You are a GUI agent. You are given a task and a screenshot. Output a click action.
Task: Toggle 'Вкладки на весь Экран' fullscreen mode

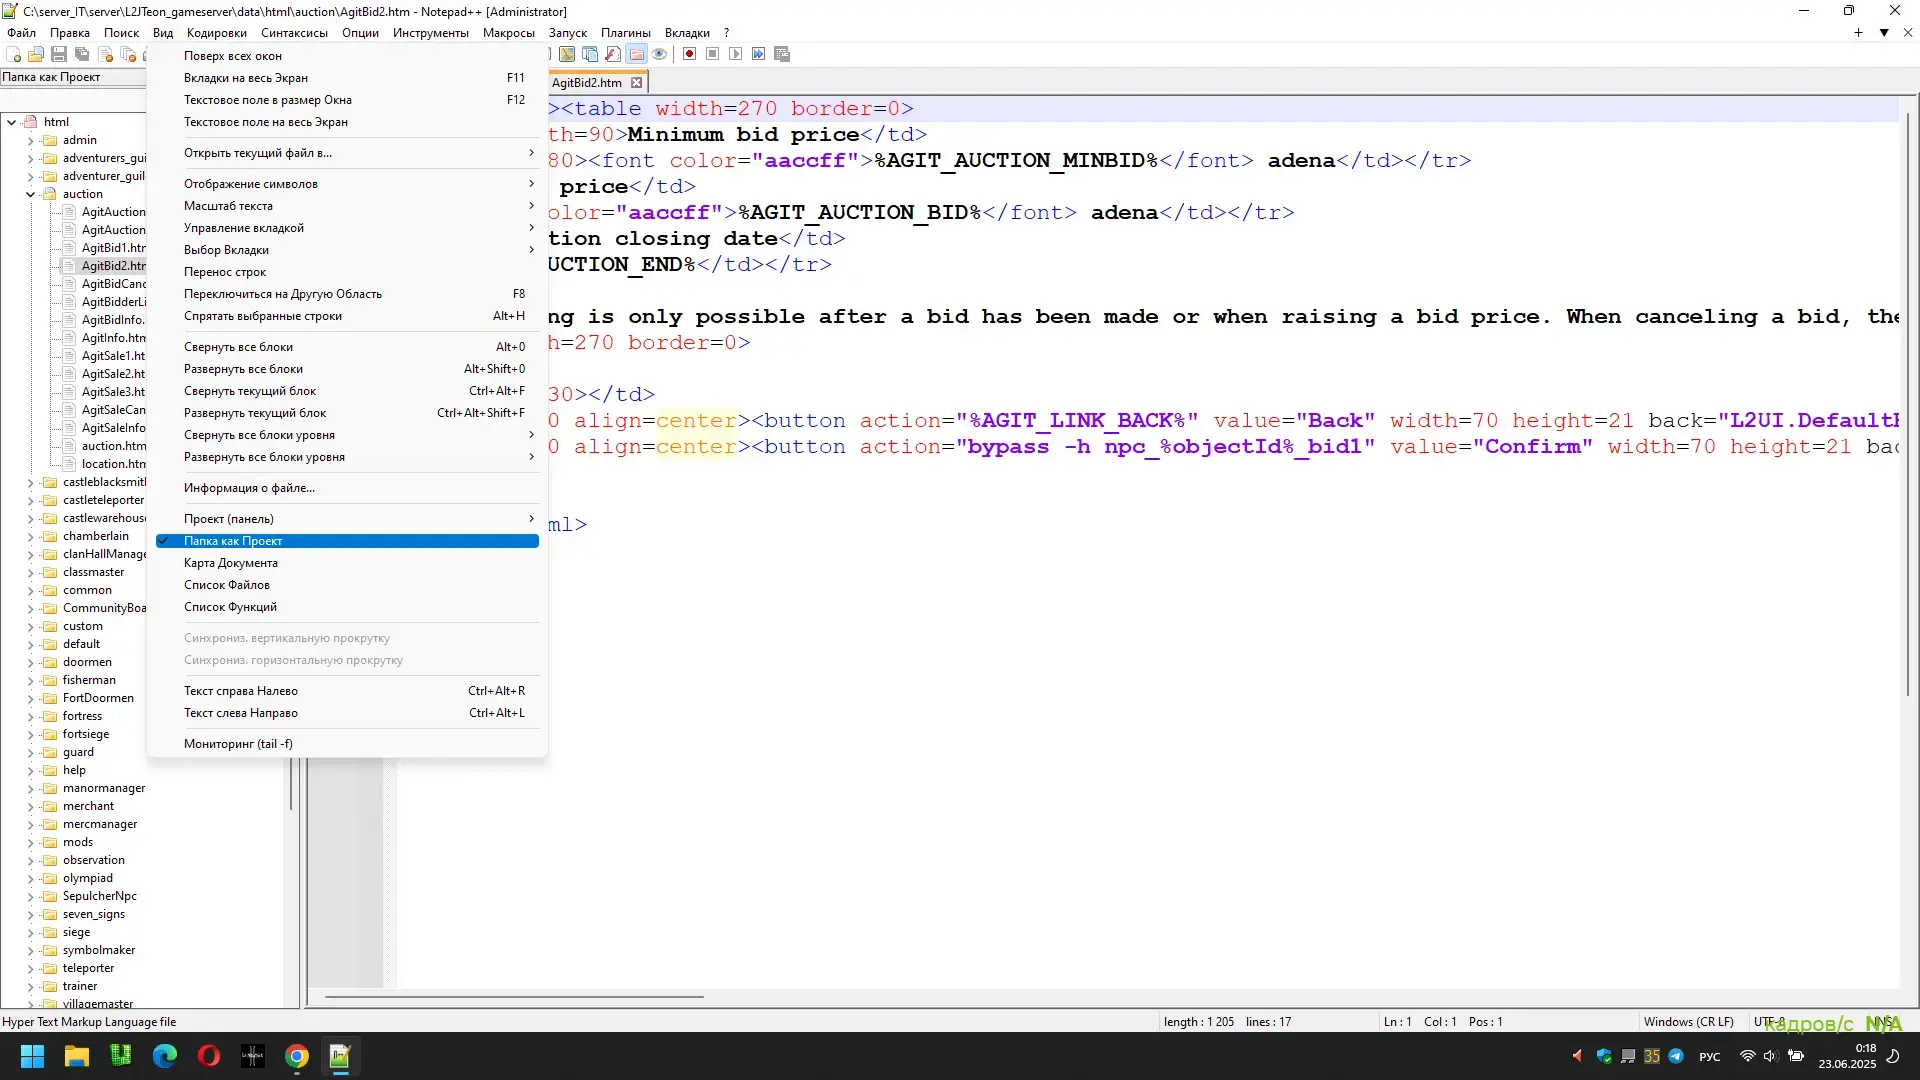tap(347, 78)
